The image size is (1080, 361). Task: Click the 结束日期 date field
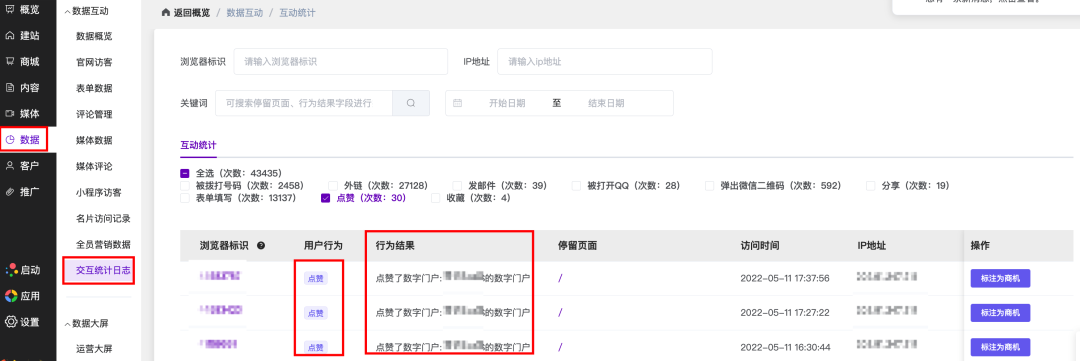pyautogui.click(x=606, y=103)
